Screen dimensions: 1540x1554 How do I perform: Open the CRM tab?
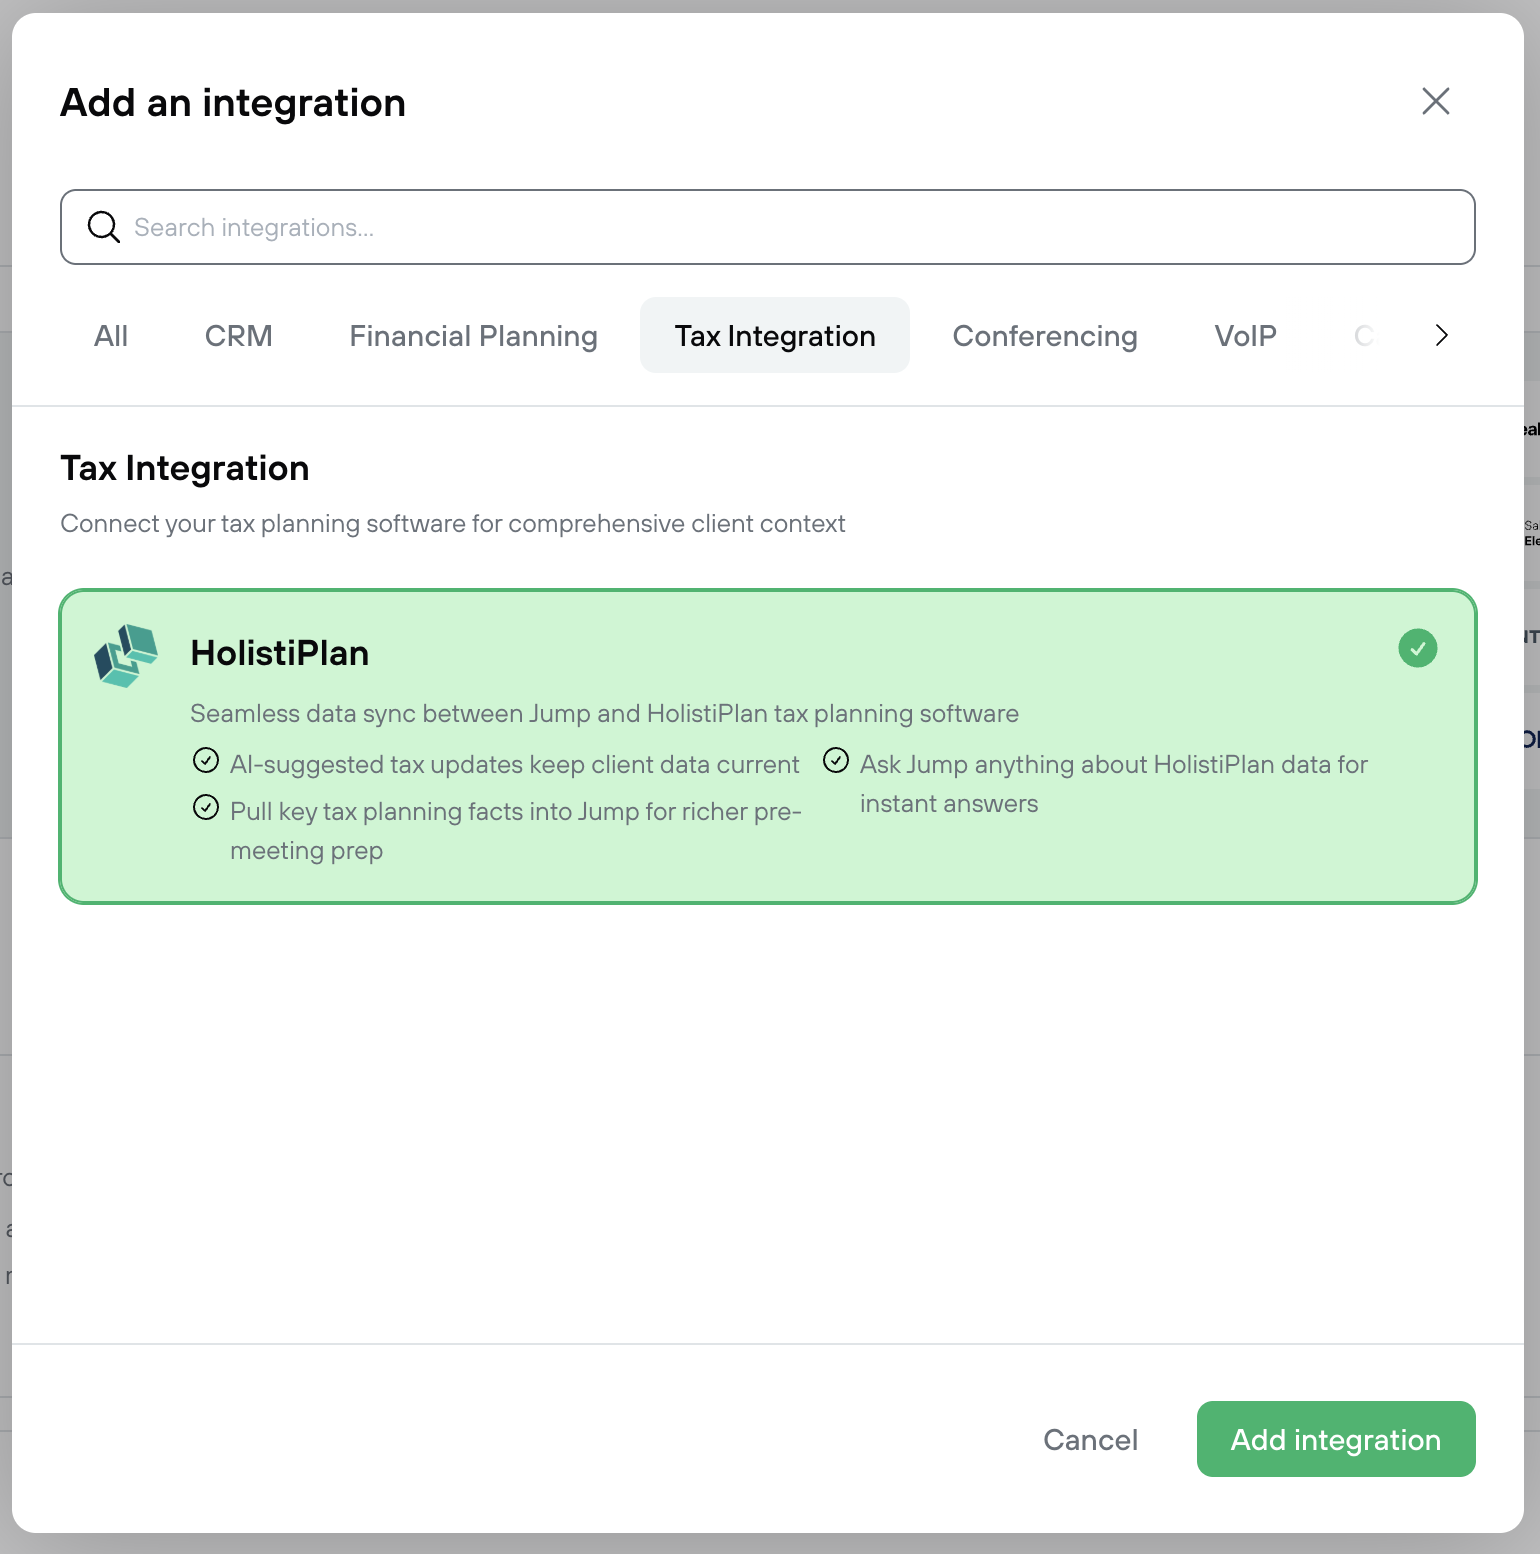click(x=238, y=336)
